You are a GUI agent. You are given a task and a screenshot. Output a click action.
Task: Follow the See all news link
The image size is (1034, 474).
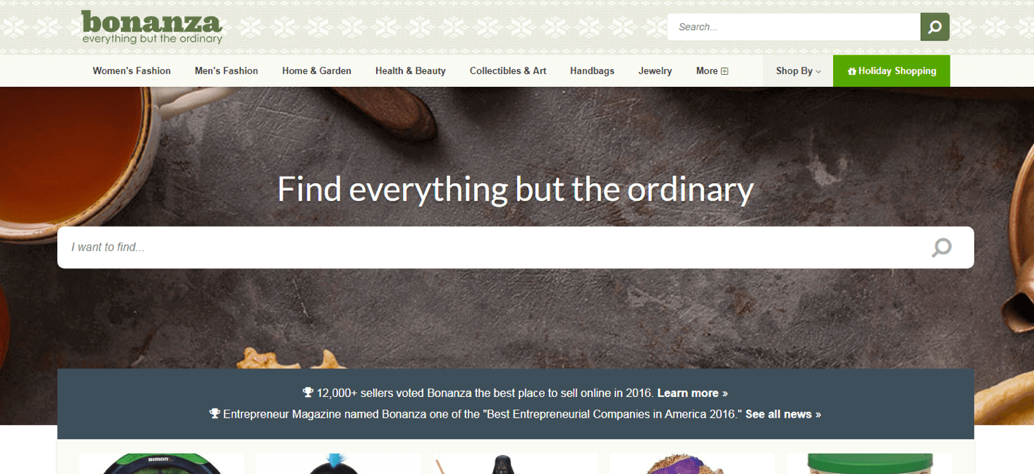(x=783, y=414)
